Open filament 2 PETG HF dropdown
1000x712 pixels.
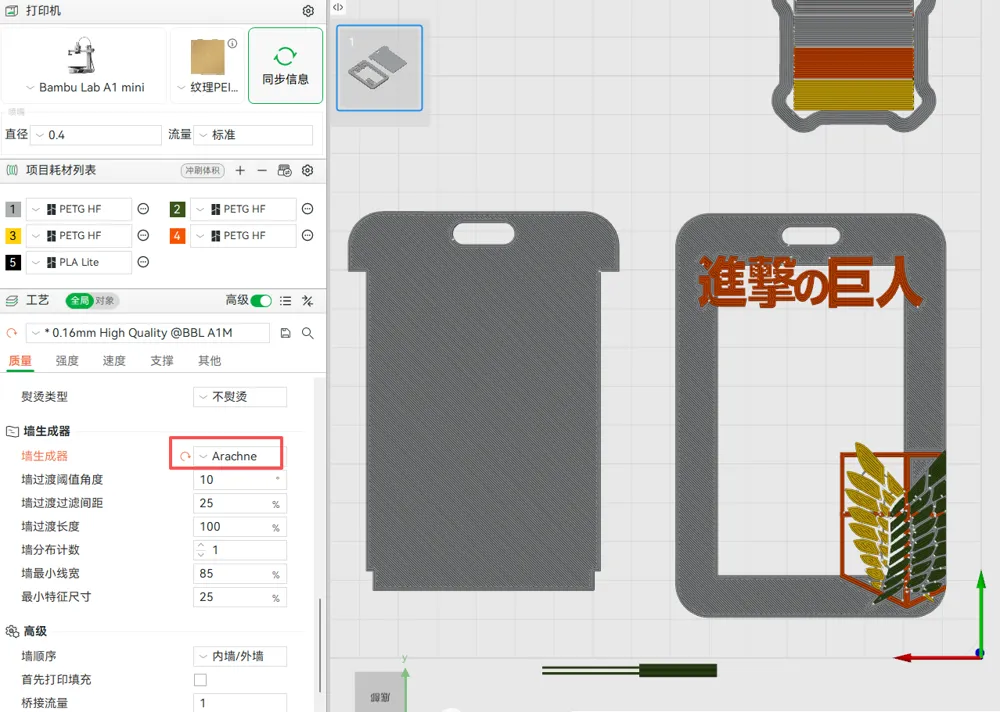click(x=244, y=209)
